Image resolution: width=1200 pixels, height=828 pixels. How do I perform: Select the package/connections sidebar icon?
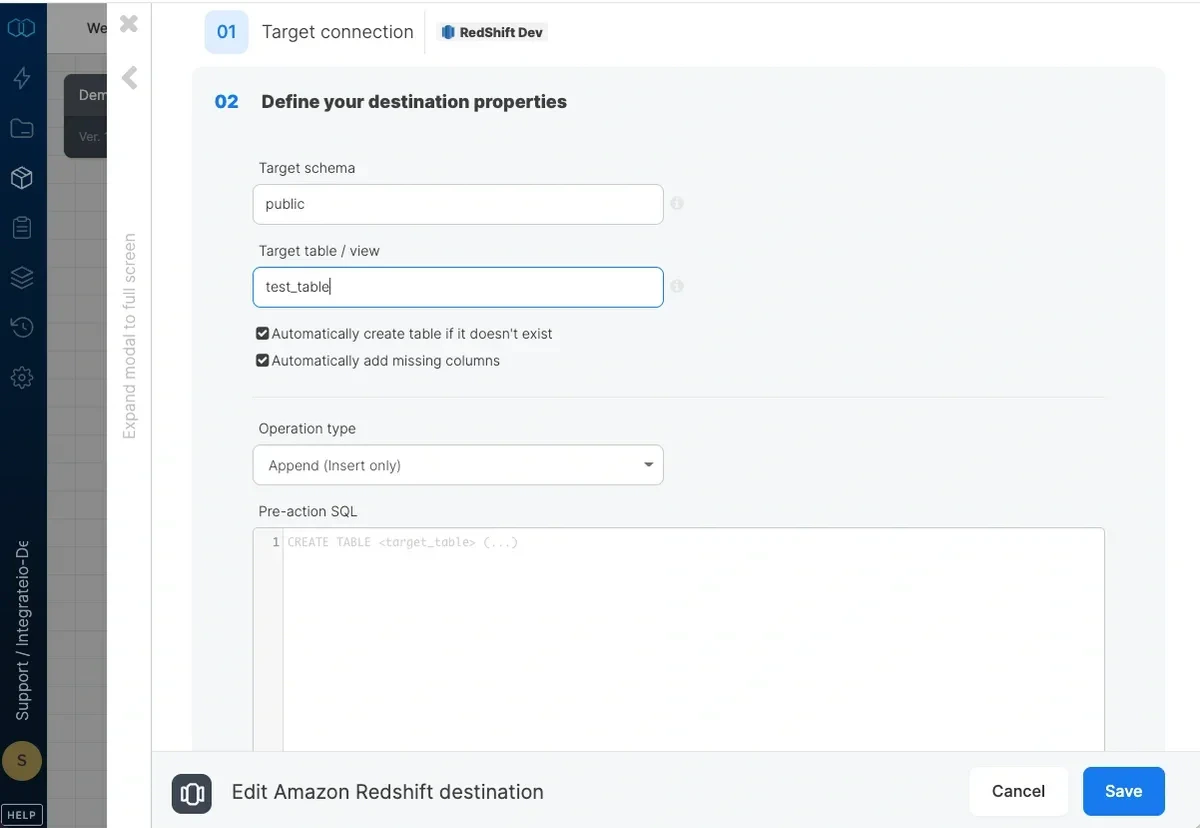click(x=22, y=177)
